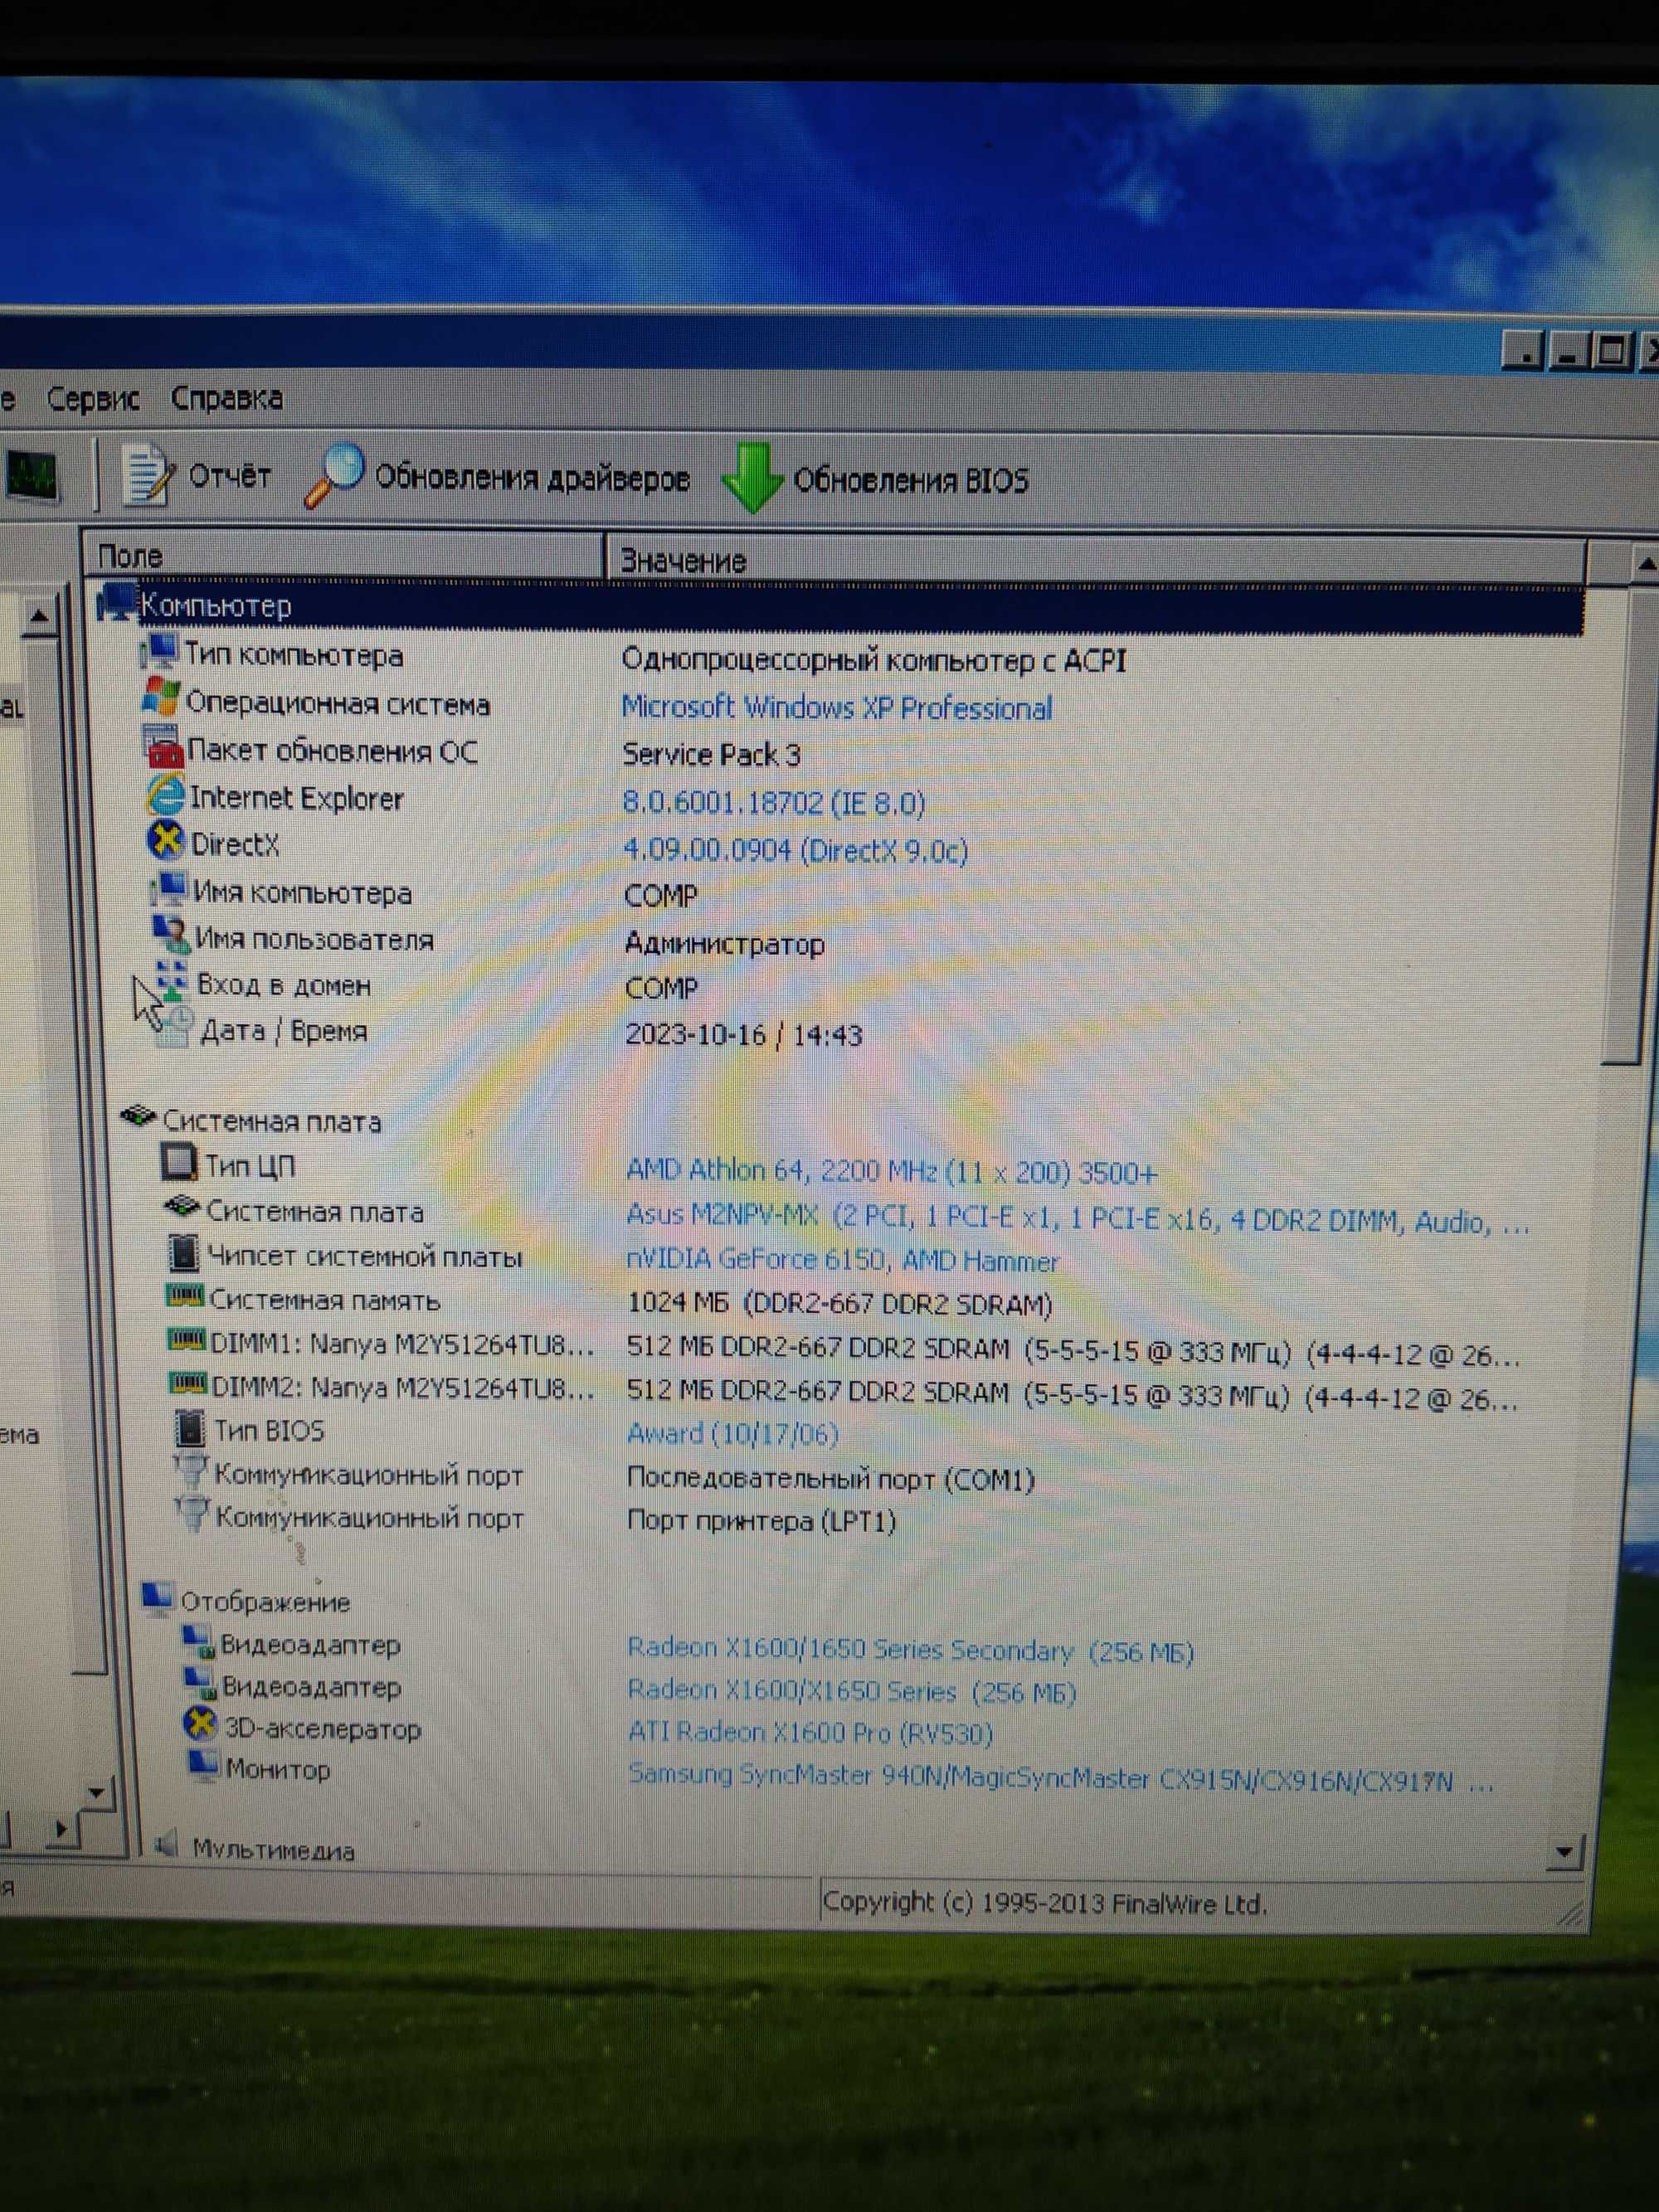Select the Администратор value
1659x2212 pixels.
pos(724,943)
